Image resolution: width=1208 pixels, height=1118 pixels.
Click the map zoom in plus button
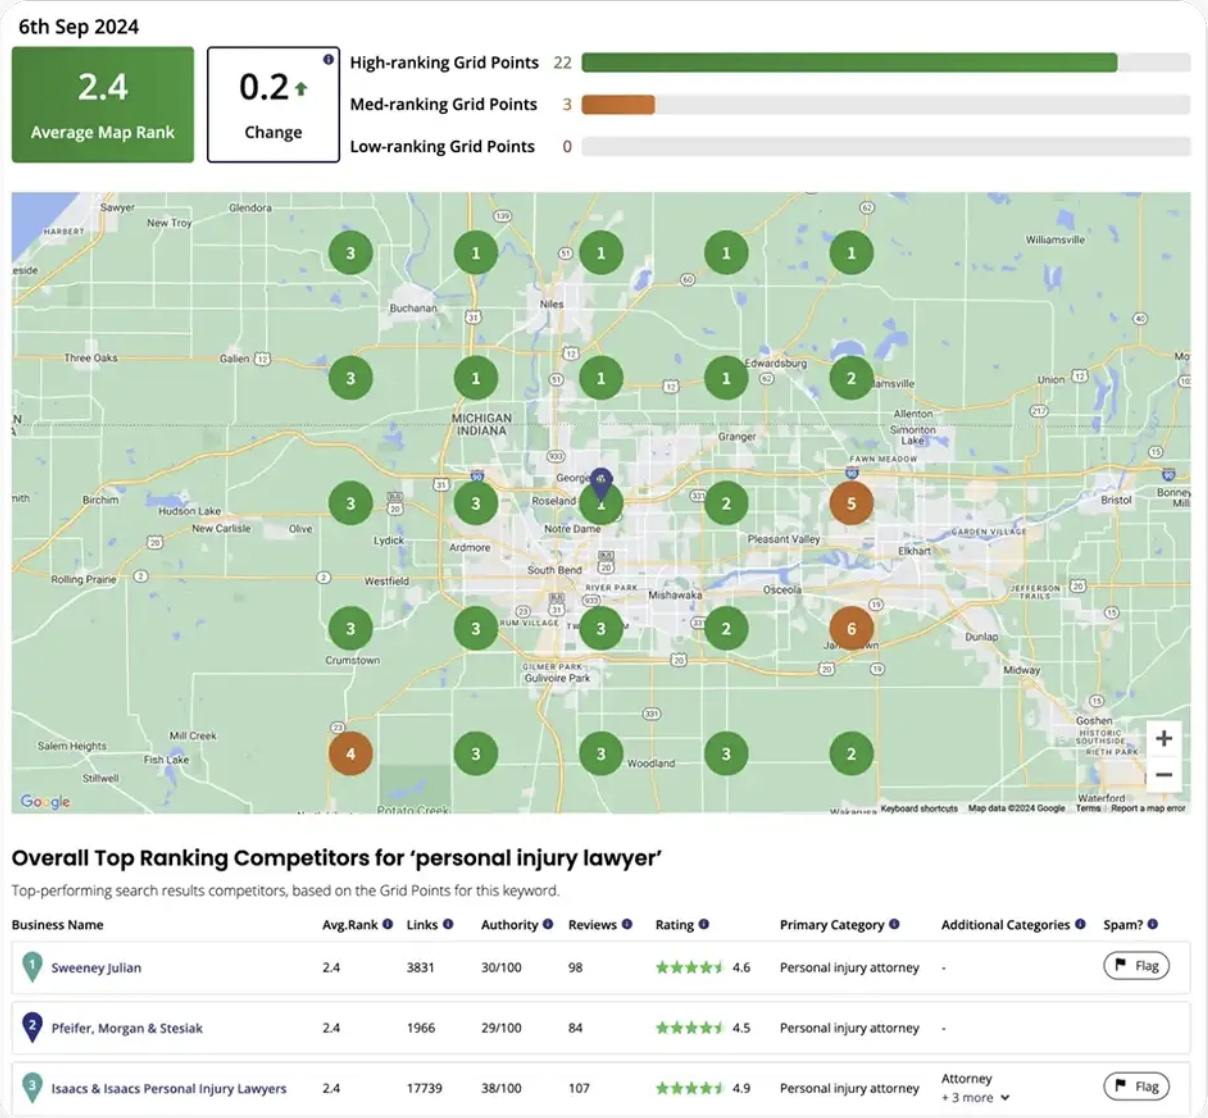pyautogui.click(x=1163, y=739)
